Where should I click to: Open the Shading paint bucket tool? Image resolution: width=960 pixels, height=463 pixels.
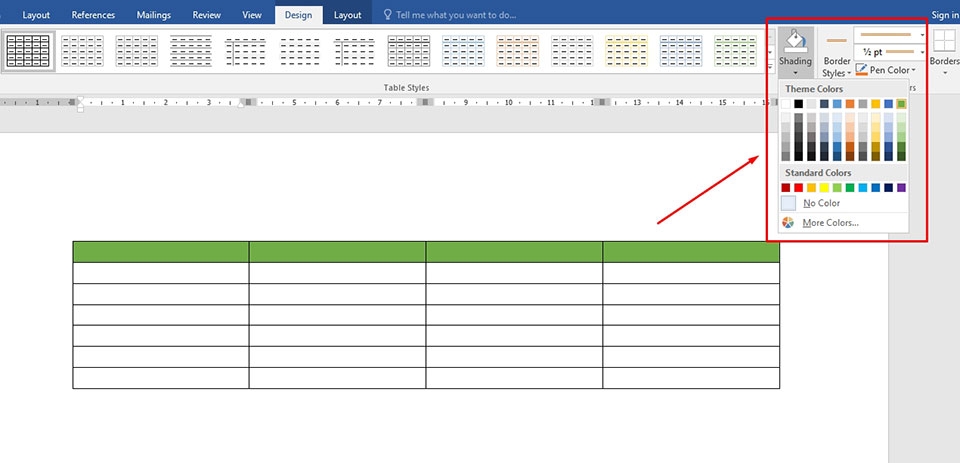(x=795, y=41)
